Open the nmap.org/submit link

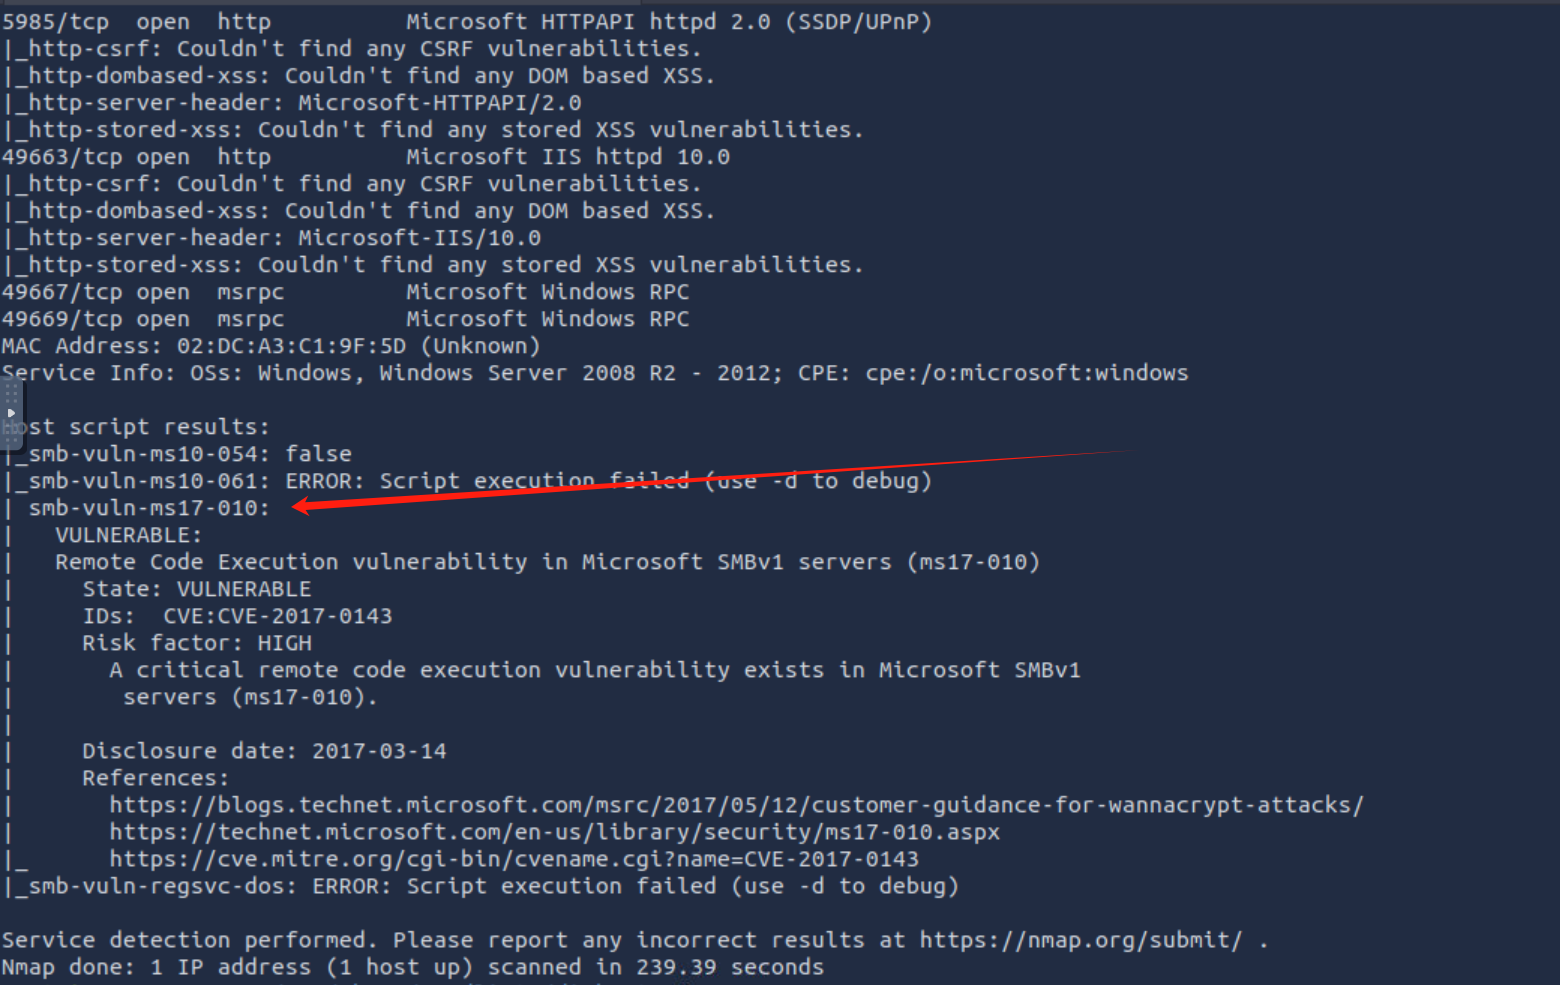(x=1080, y=940)
